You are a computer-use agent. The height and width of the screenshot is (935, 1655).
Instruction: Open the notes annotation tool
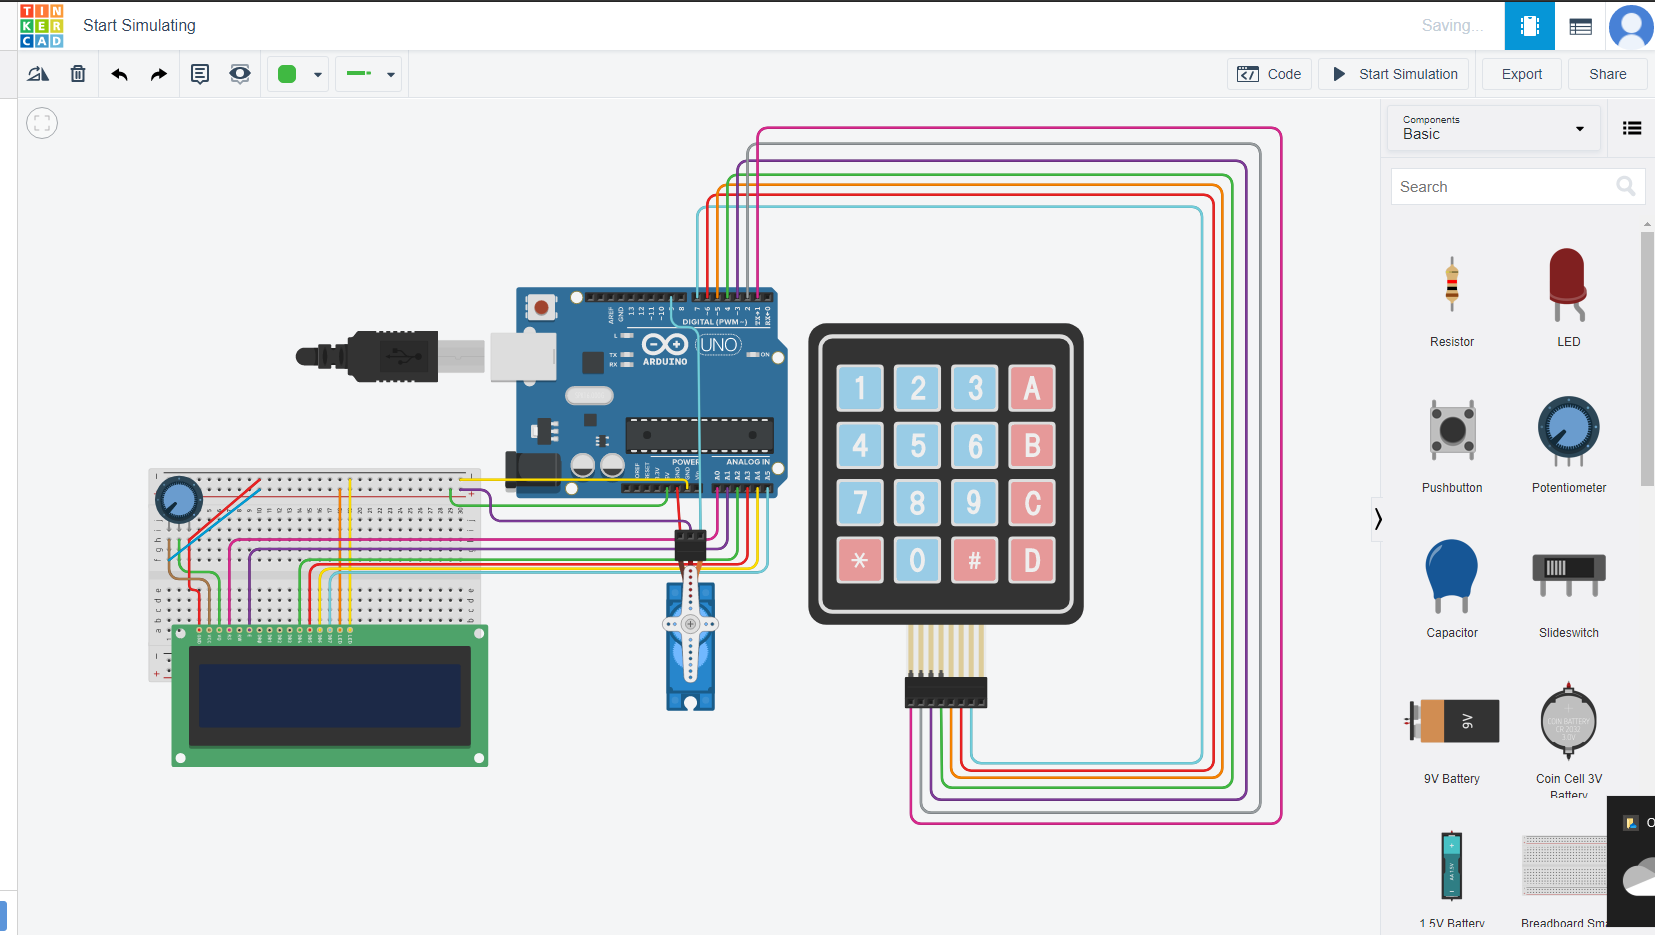(200, 74)
